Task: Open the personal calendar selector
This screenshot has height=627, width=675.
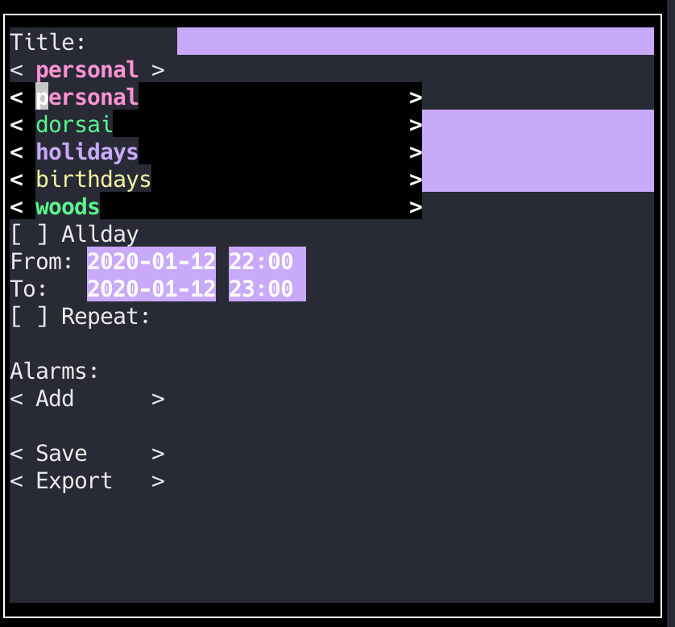Action: tap(87, 70)
